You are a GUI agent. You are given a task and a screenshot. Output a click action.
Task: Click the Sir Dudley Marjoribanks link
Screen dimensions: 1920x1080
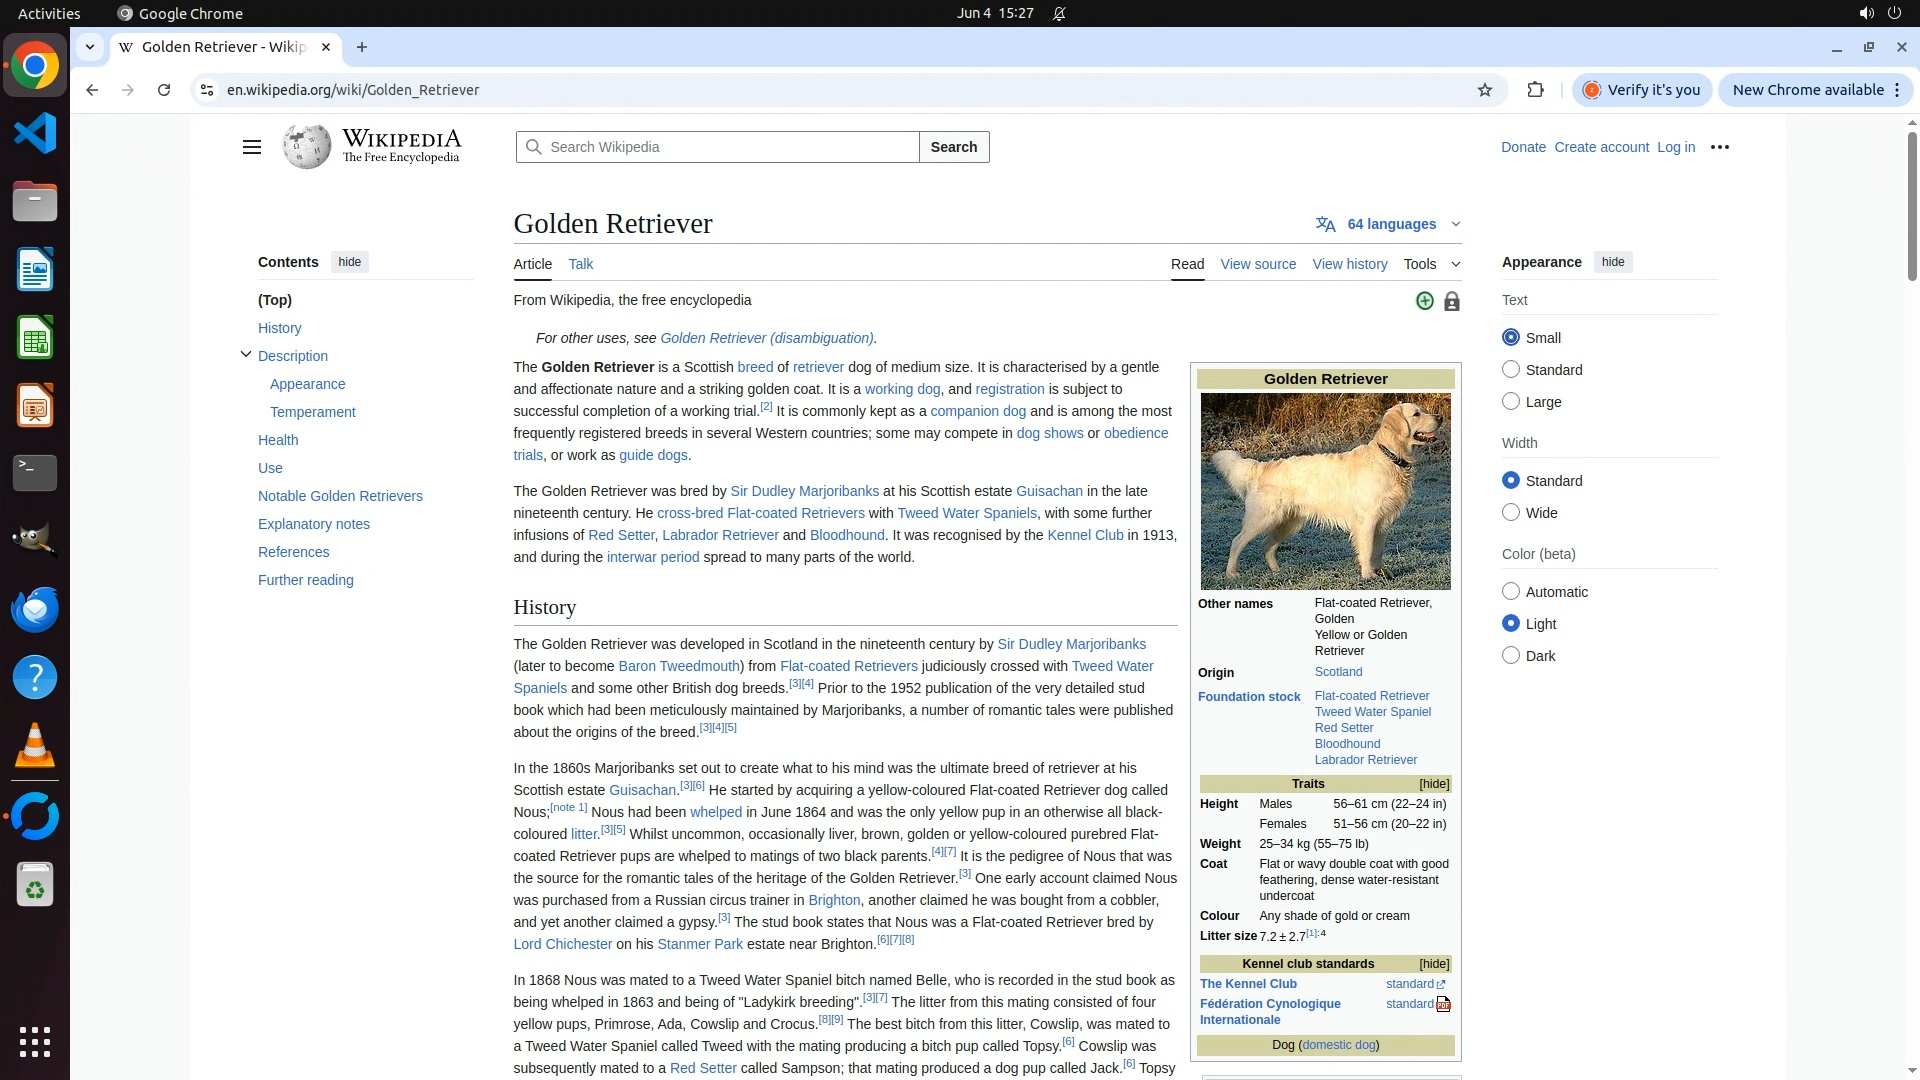(804, 491)
